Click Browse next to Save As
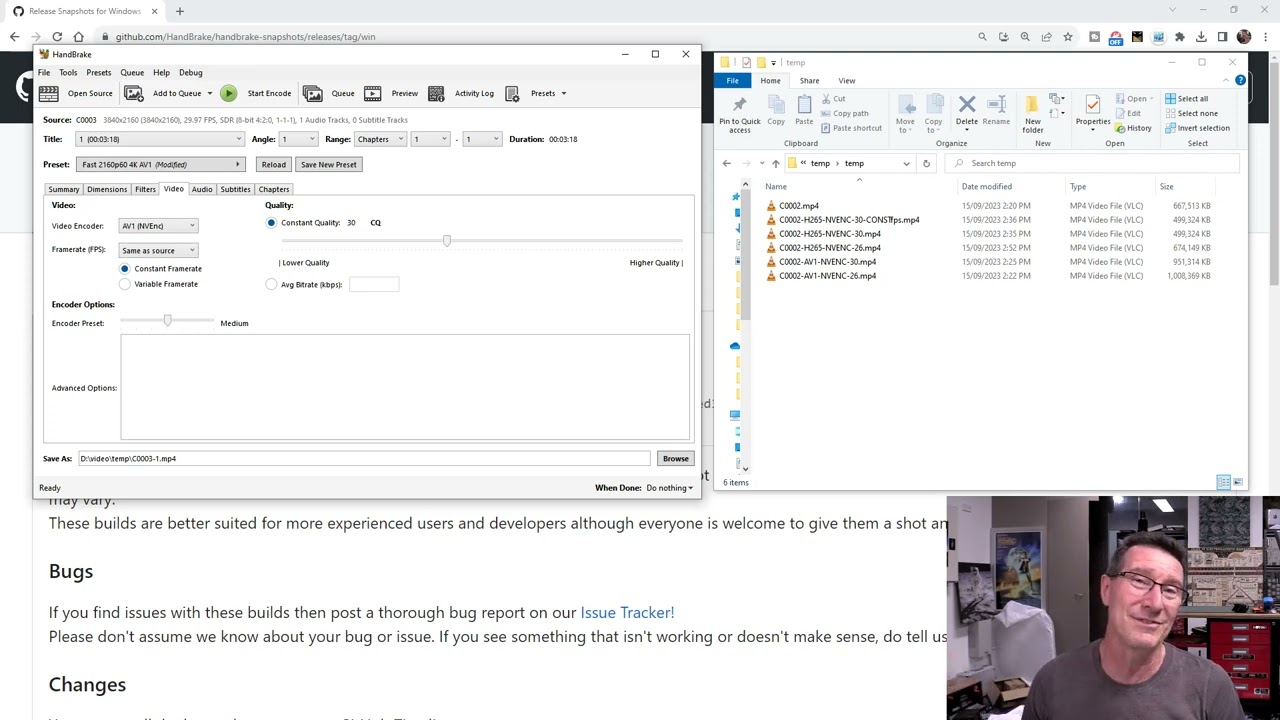Screen dimensions: 1280x720 (676, 459)
